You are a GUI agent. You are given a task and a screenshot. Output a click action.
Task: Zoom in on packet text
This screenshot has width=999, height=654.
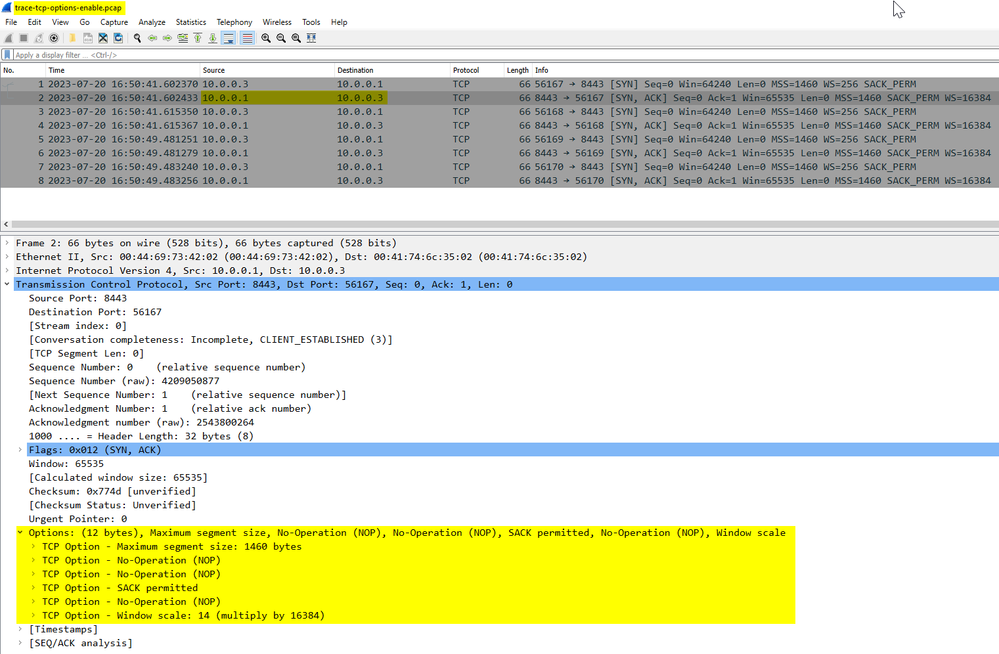click(266, 38)
